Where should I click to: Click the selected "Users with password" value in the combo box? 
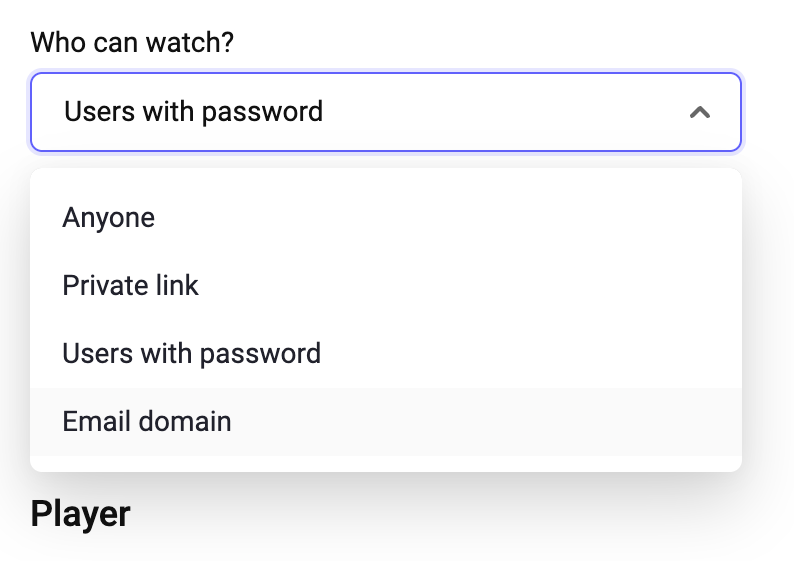(193, 111)
